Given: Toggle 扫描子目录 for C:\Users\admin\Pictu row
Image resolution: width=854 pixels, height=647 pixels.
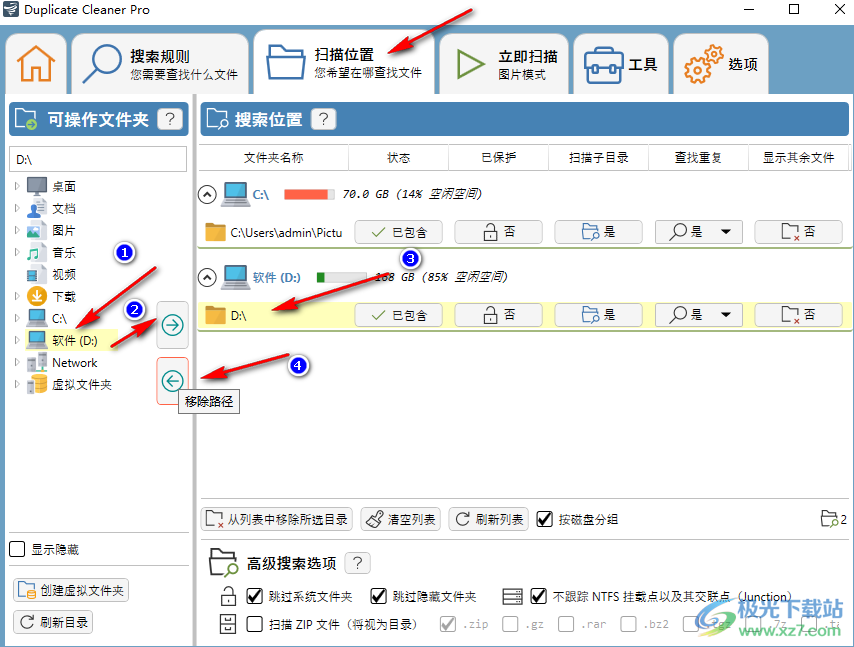Looking at the screenshot, I should tap(599, 232).
